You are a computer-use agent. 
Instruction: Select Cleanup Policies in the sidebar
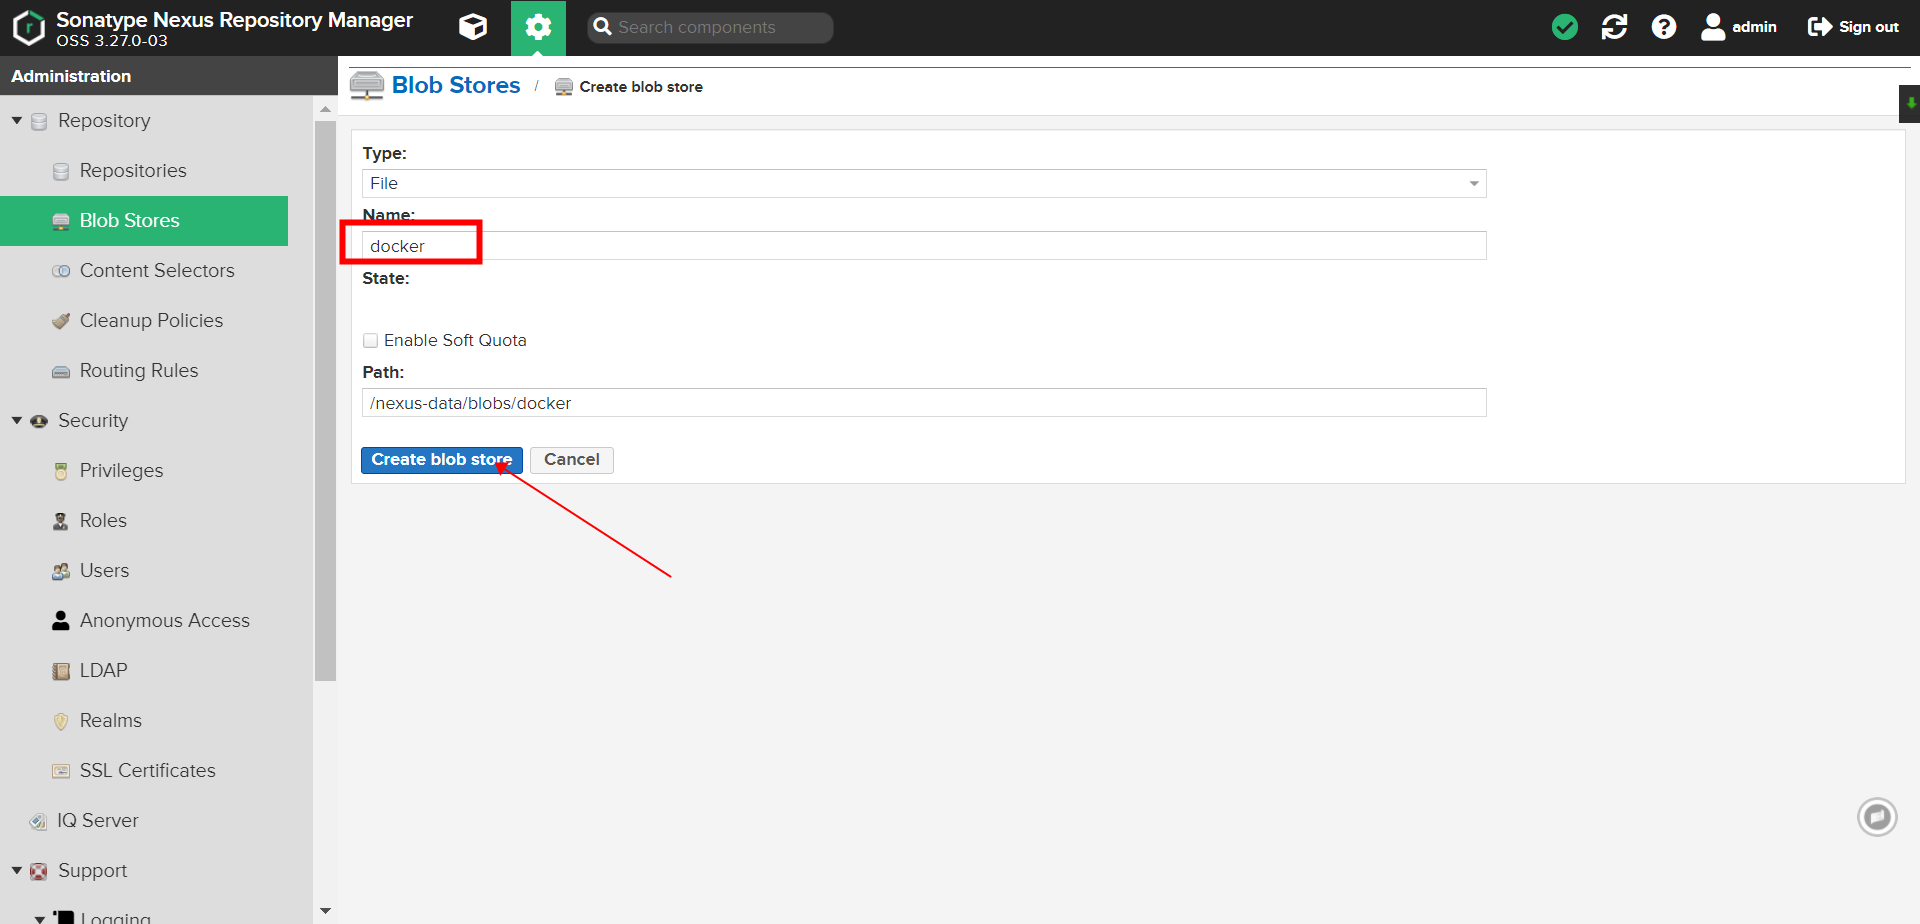pos(151,320)
